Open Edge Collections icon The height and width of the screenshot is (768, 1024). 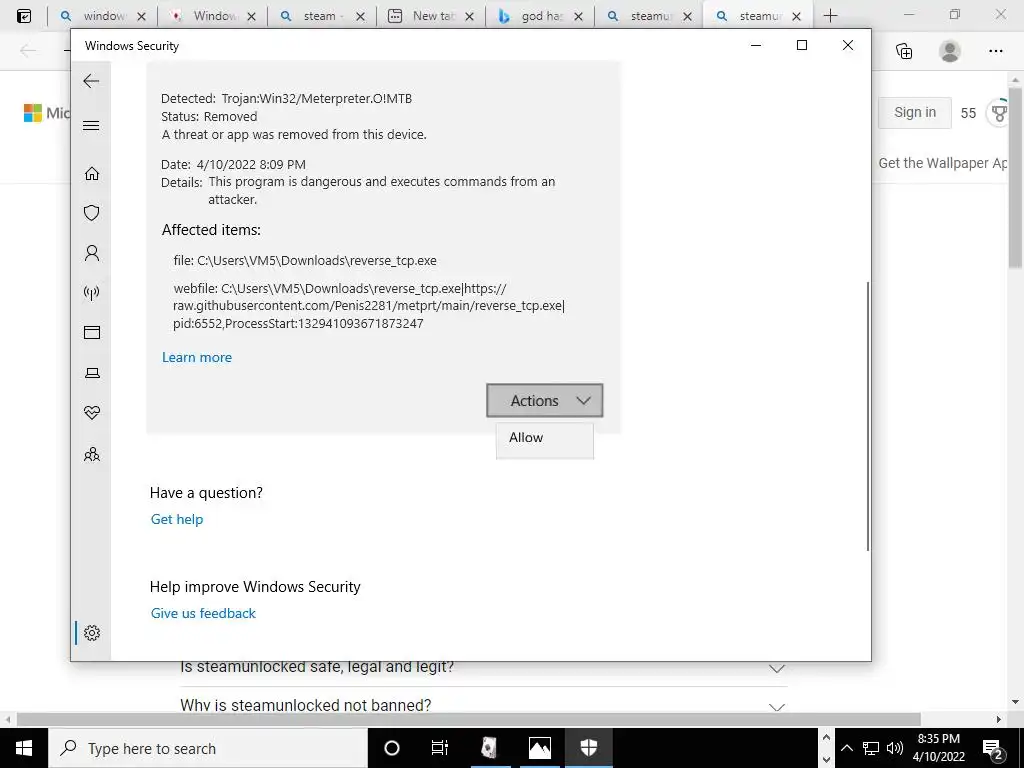tap(904, 51)
